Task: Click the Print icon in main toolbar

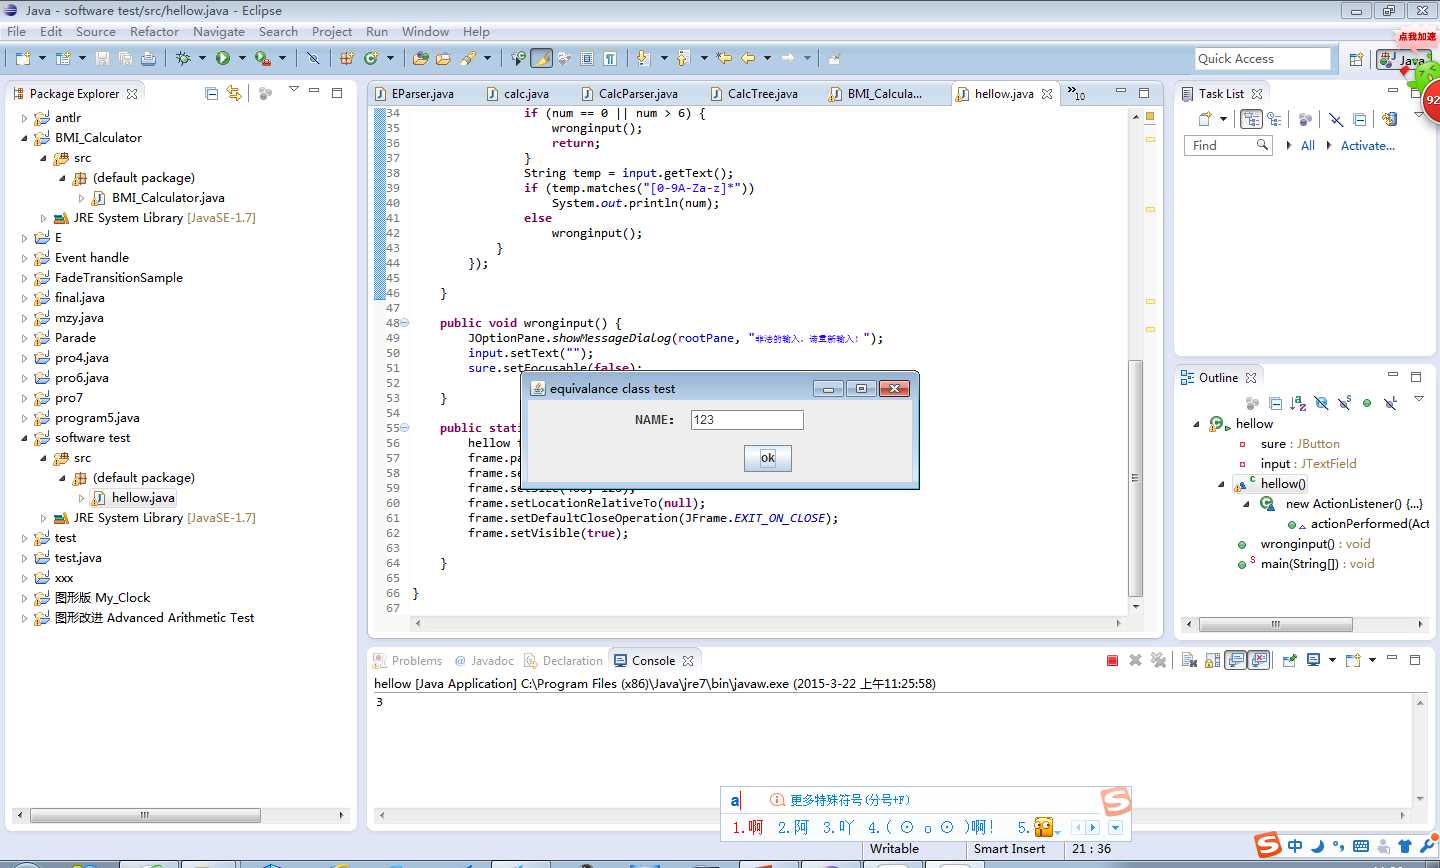Action: point(148,58)
